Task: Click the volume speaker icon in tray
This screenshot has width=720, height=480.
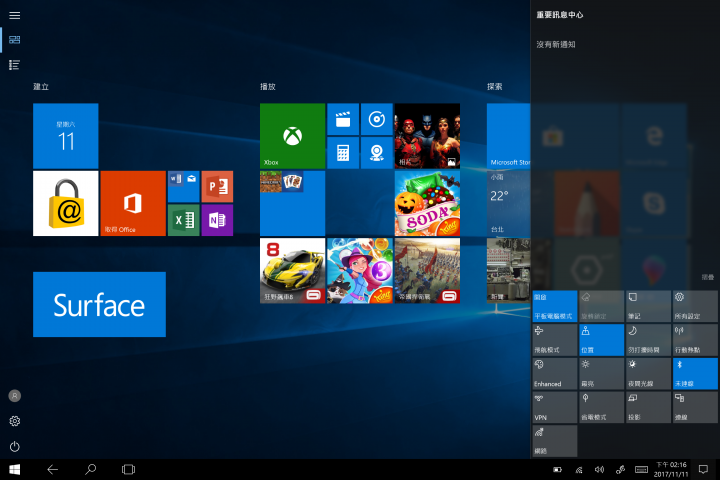Action: (x=599, y=469)
